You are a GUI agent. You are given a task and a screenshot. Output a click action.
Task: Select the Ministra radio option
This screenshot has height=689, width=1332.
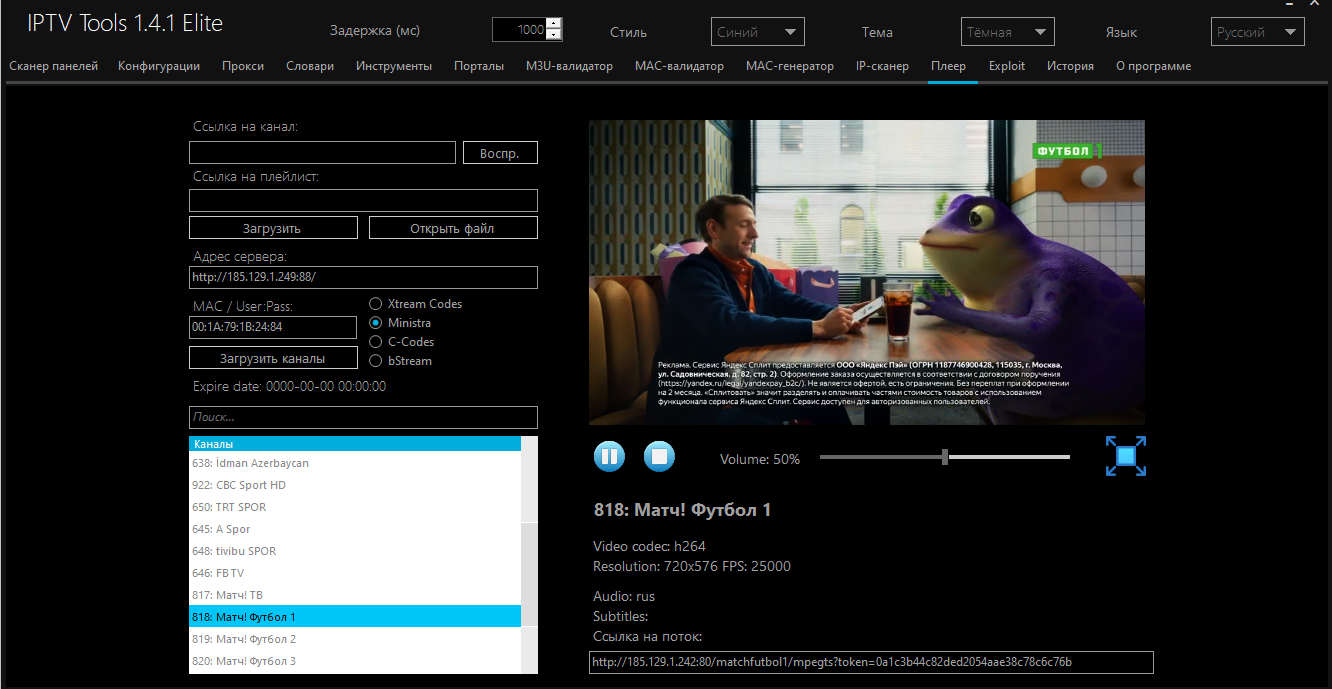[400, 323]
